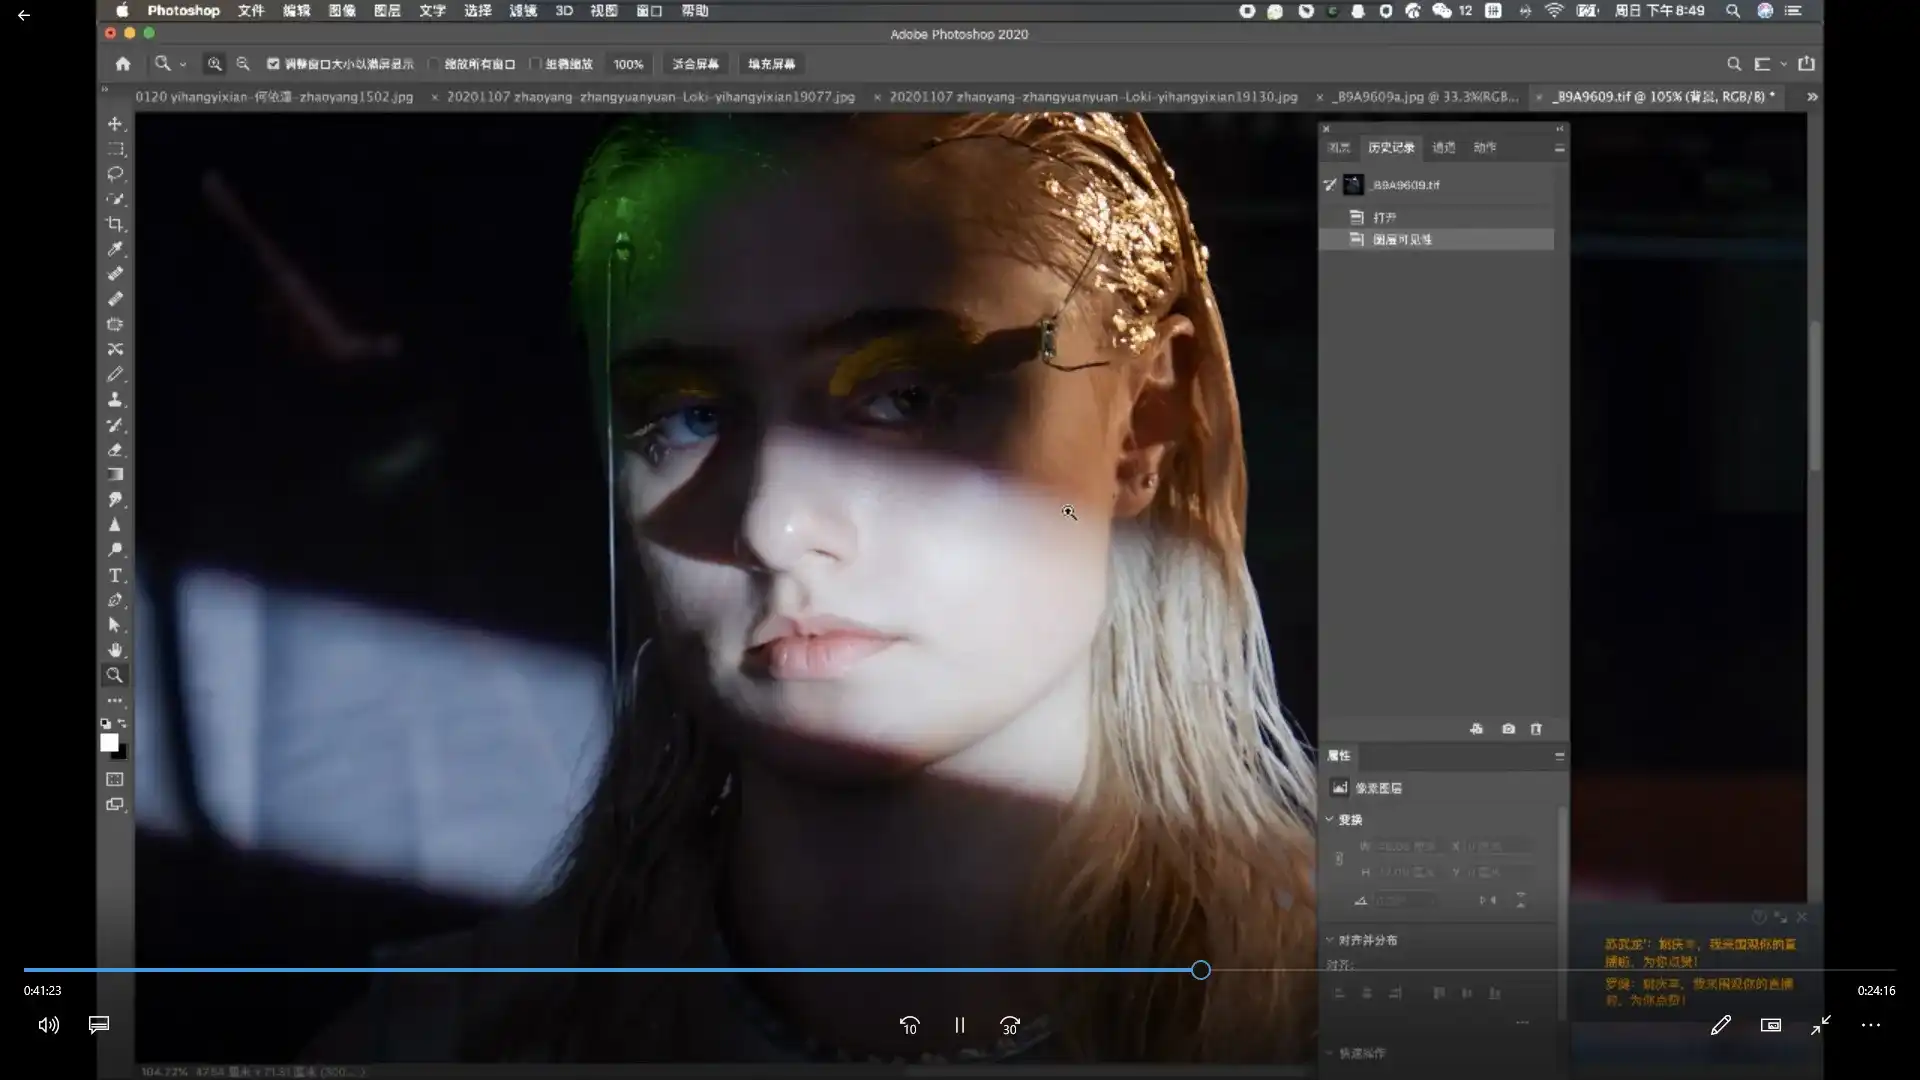Toggle resize windows to fit checkbox
The height and width of the screenshot is (1080, 1920).
click(273, 64)
